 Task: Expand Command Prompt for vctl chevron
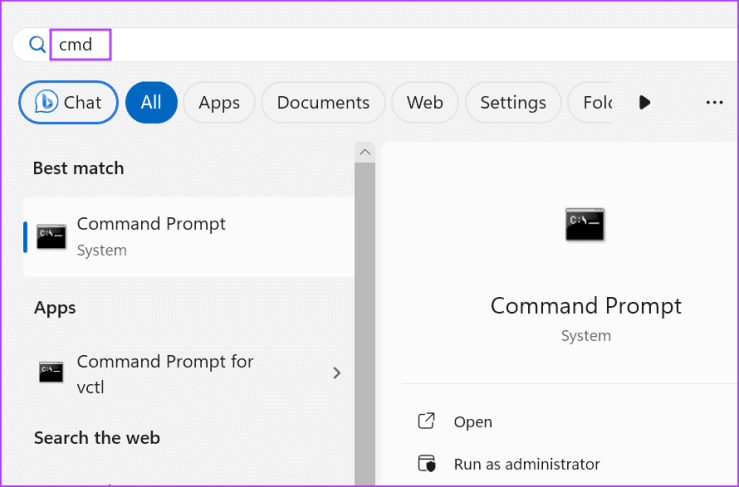[x=337, y=373]
